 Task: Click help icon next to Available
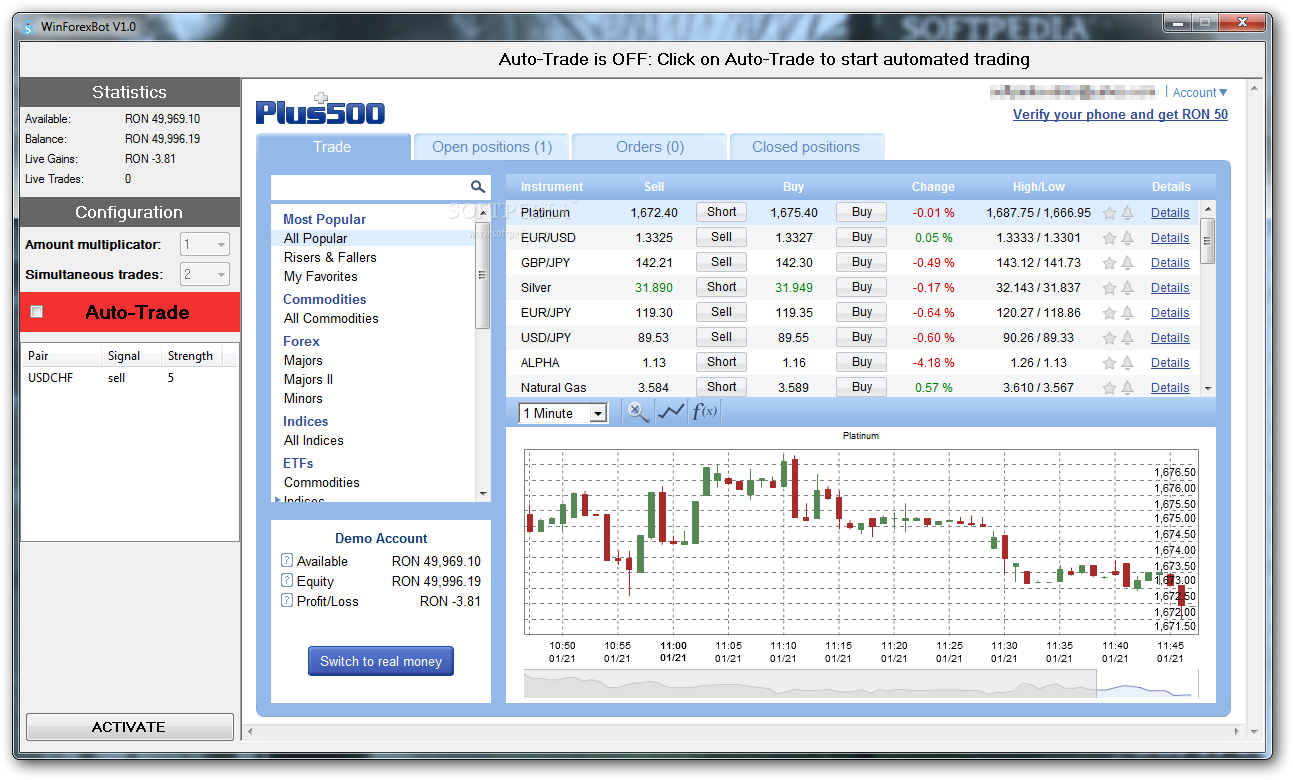[287, 561]
